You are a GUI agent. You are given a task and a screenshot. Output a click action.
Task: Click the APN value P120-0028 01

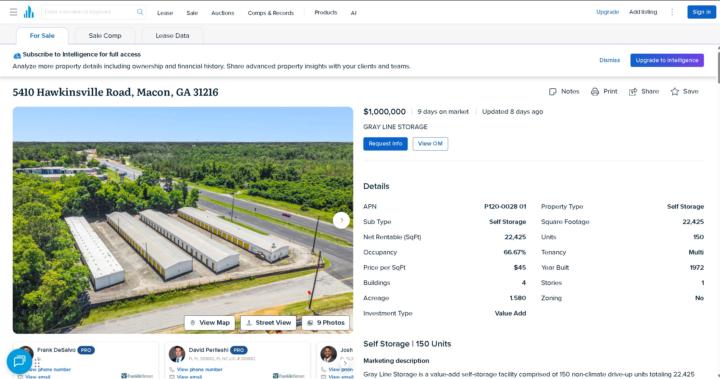(x=505, y=207)
